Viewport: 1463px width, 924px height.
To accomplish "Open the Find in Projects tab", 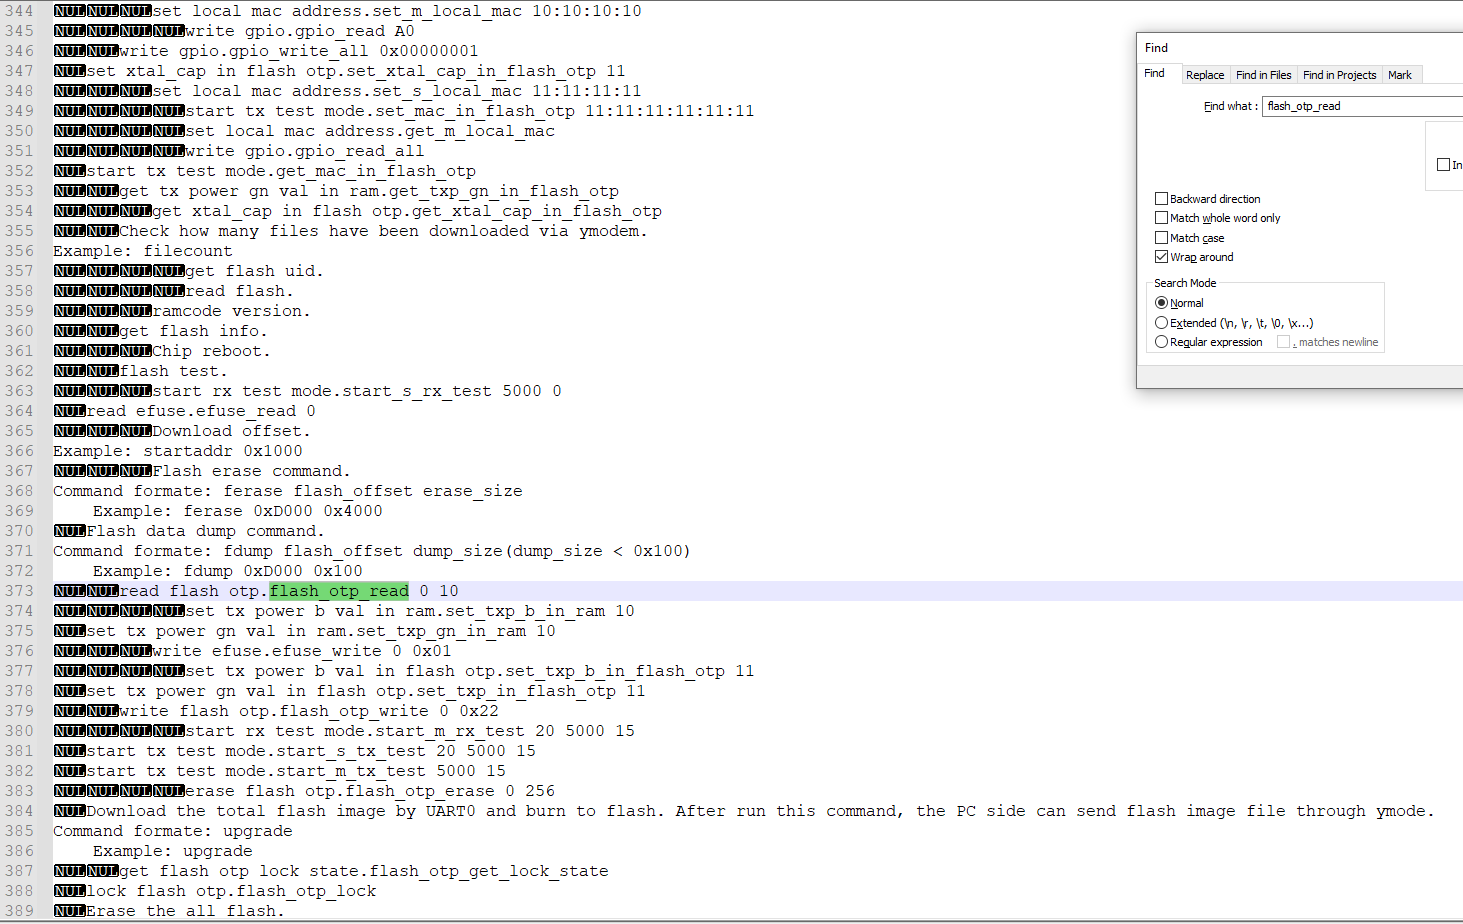I will pos(1339,75).
